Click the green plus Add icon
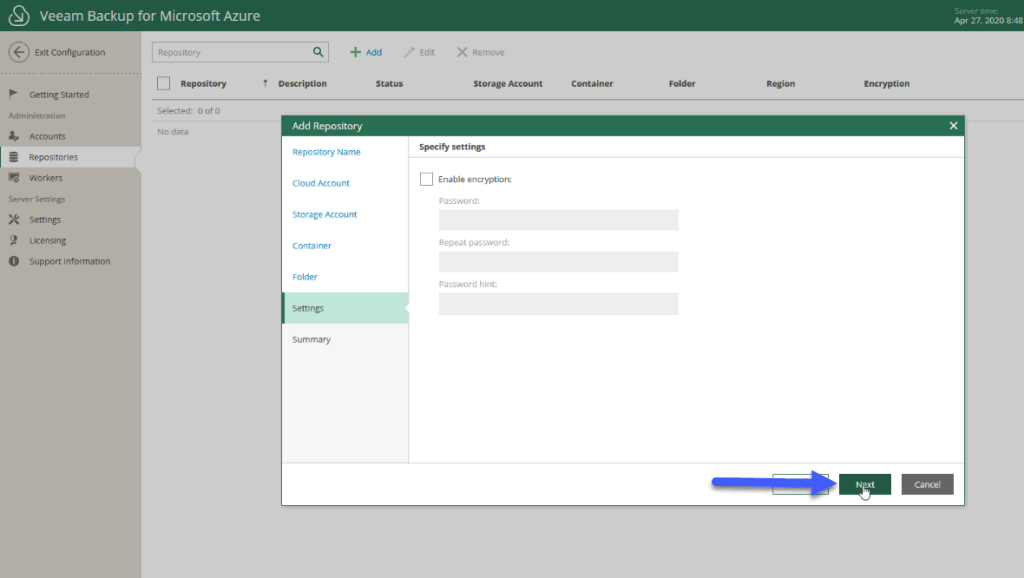This screenshot has height=578, width=1024. click(355, 52)
